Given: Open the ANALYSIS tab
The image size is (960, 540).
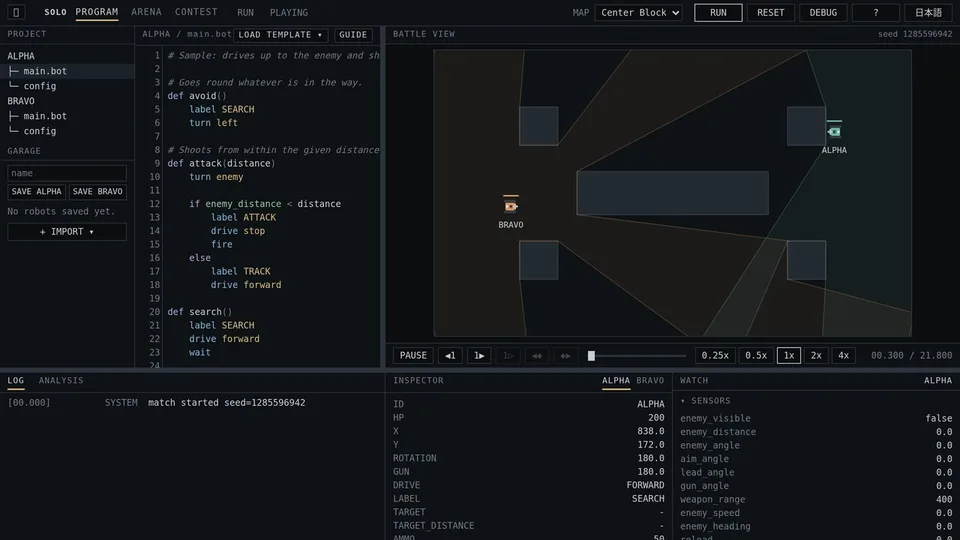Looking at the screenshot, I should [x=61, y=381].
